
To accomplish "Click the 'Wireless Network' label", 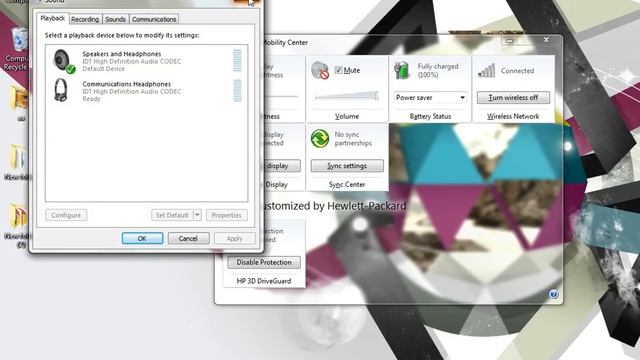I will pos(513,116).
